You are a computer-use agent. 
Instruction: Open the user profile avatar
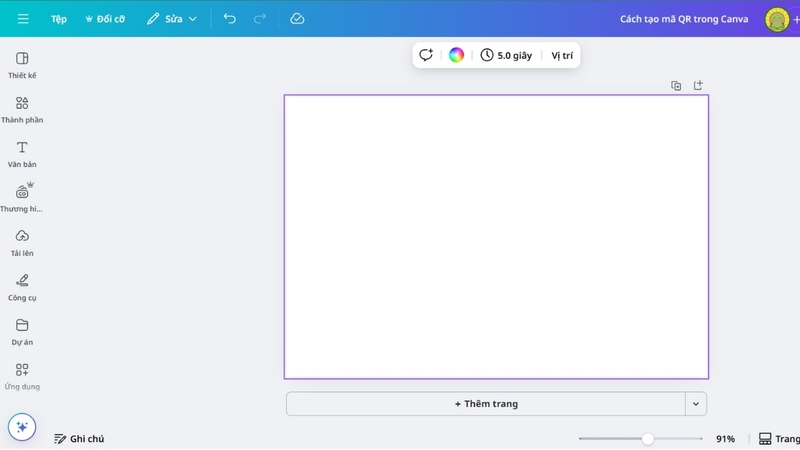(777, 19)
